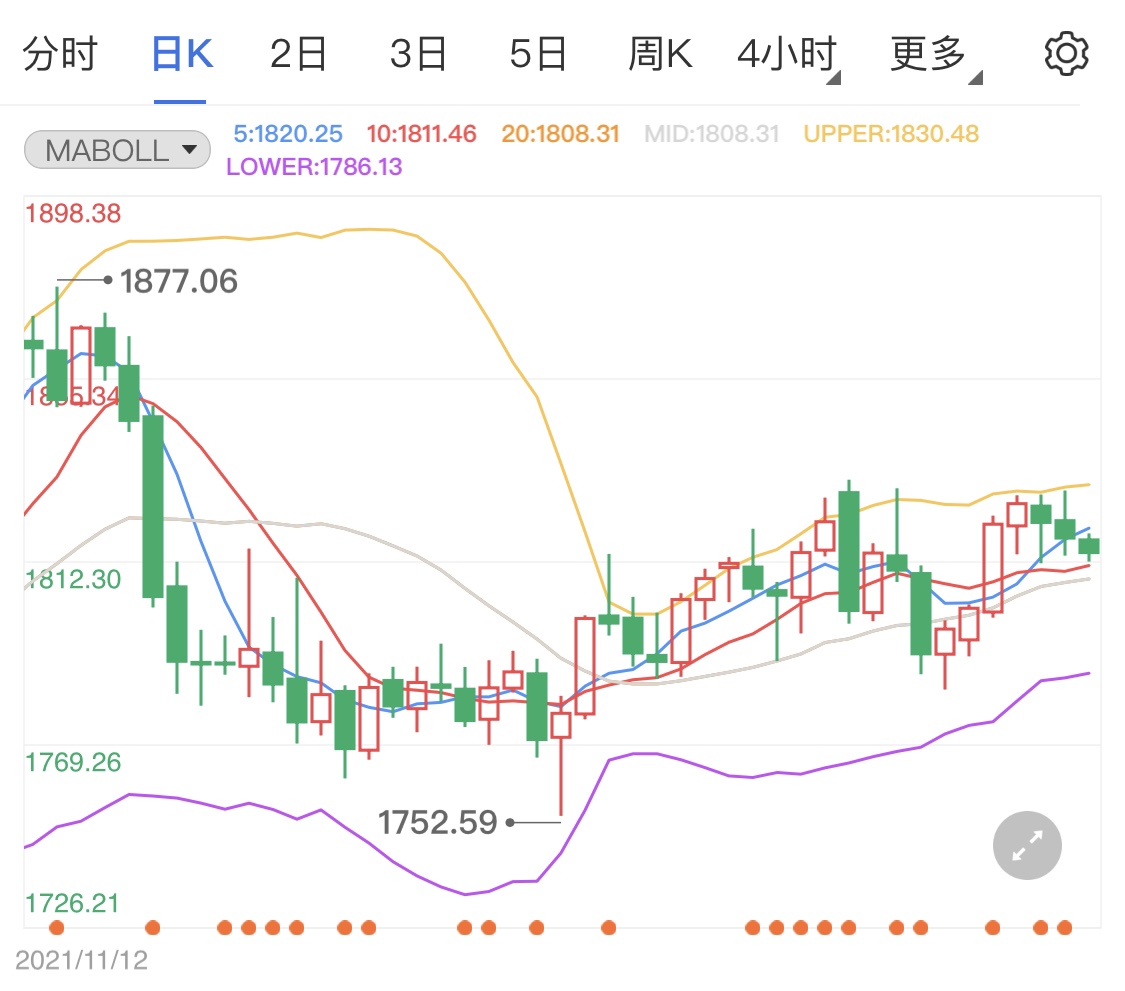Switch to the 周K tab

[660, 54]
